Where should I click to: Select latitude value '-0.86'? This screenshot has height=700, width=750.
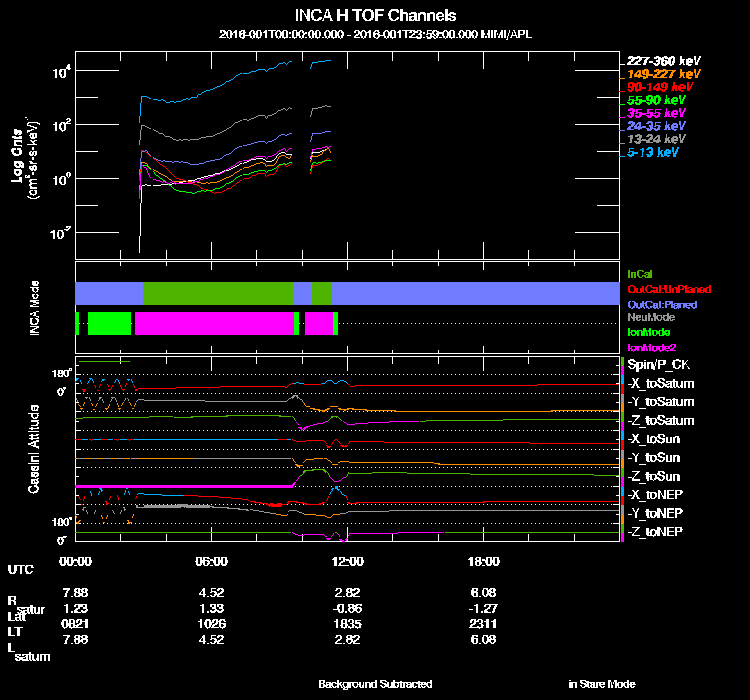pyautogui.click(x=348, y=608)
